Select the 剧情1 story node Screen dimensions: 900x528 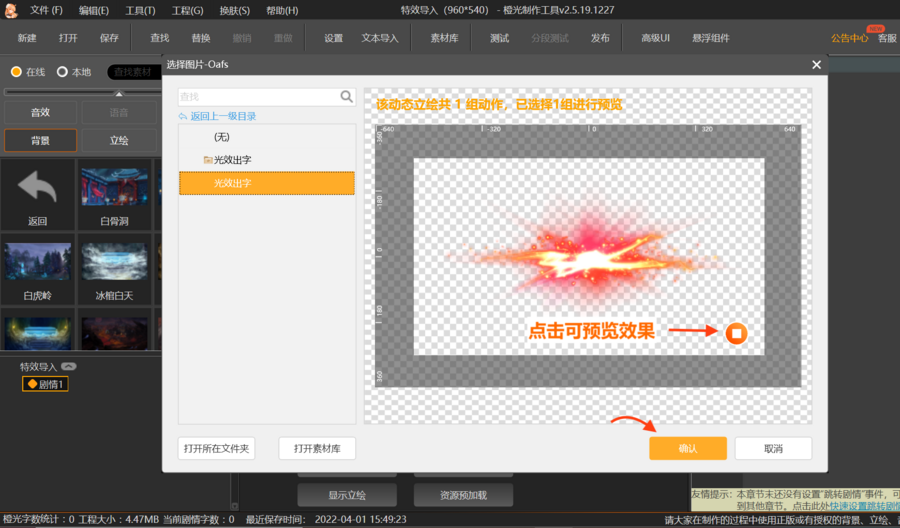pyautogui.click(x=46, y=384)
